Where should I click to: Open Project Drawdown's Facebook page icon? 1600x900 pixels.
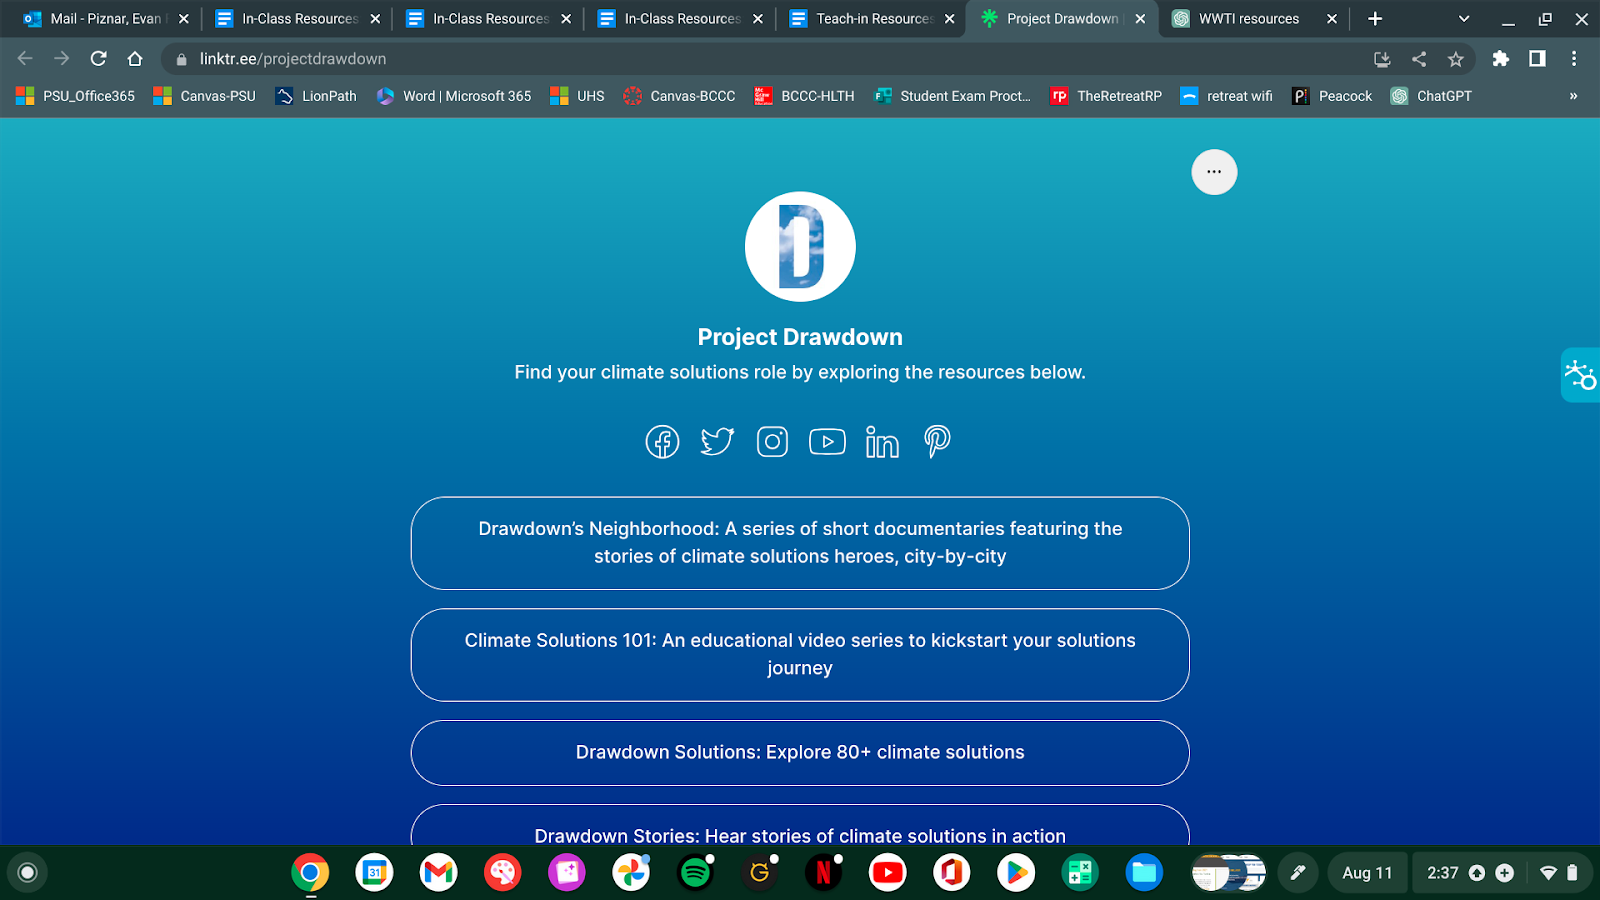[x=662, y=441]
